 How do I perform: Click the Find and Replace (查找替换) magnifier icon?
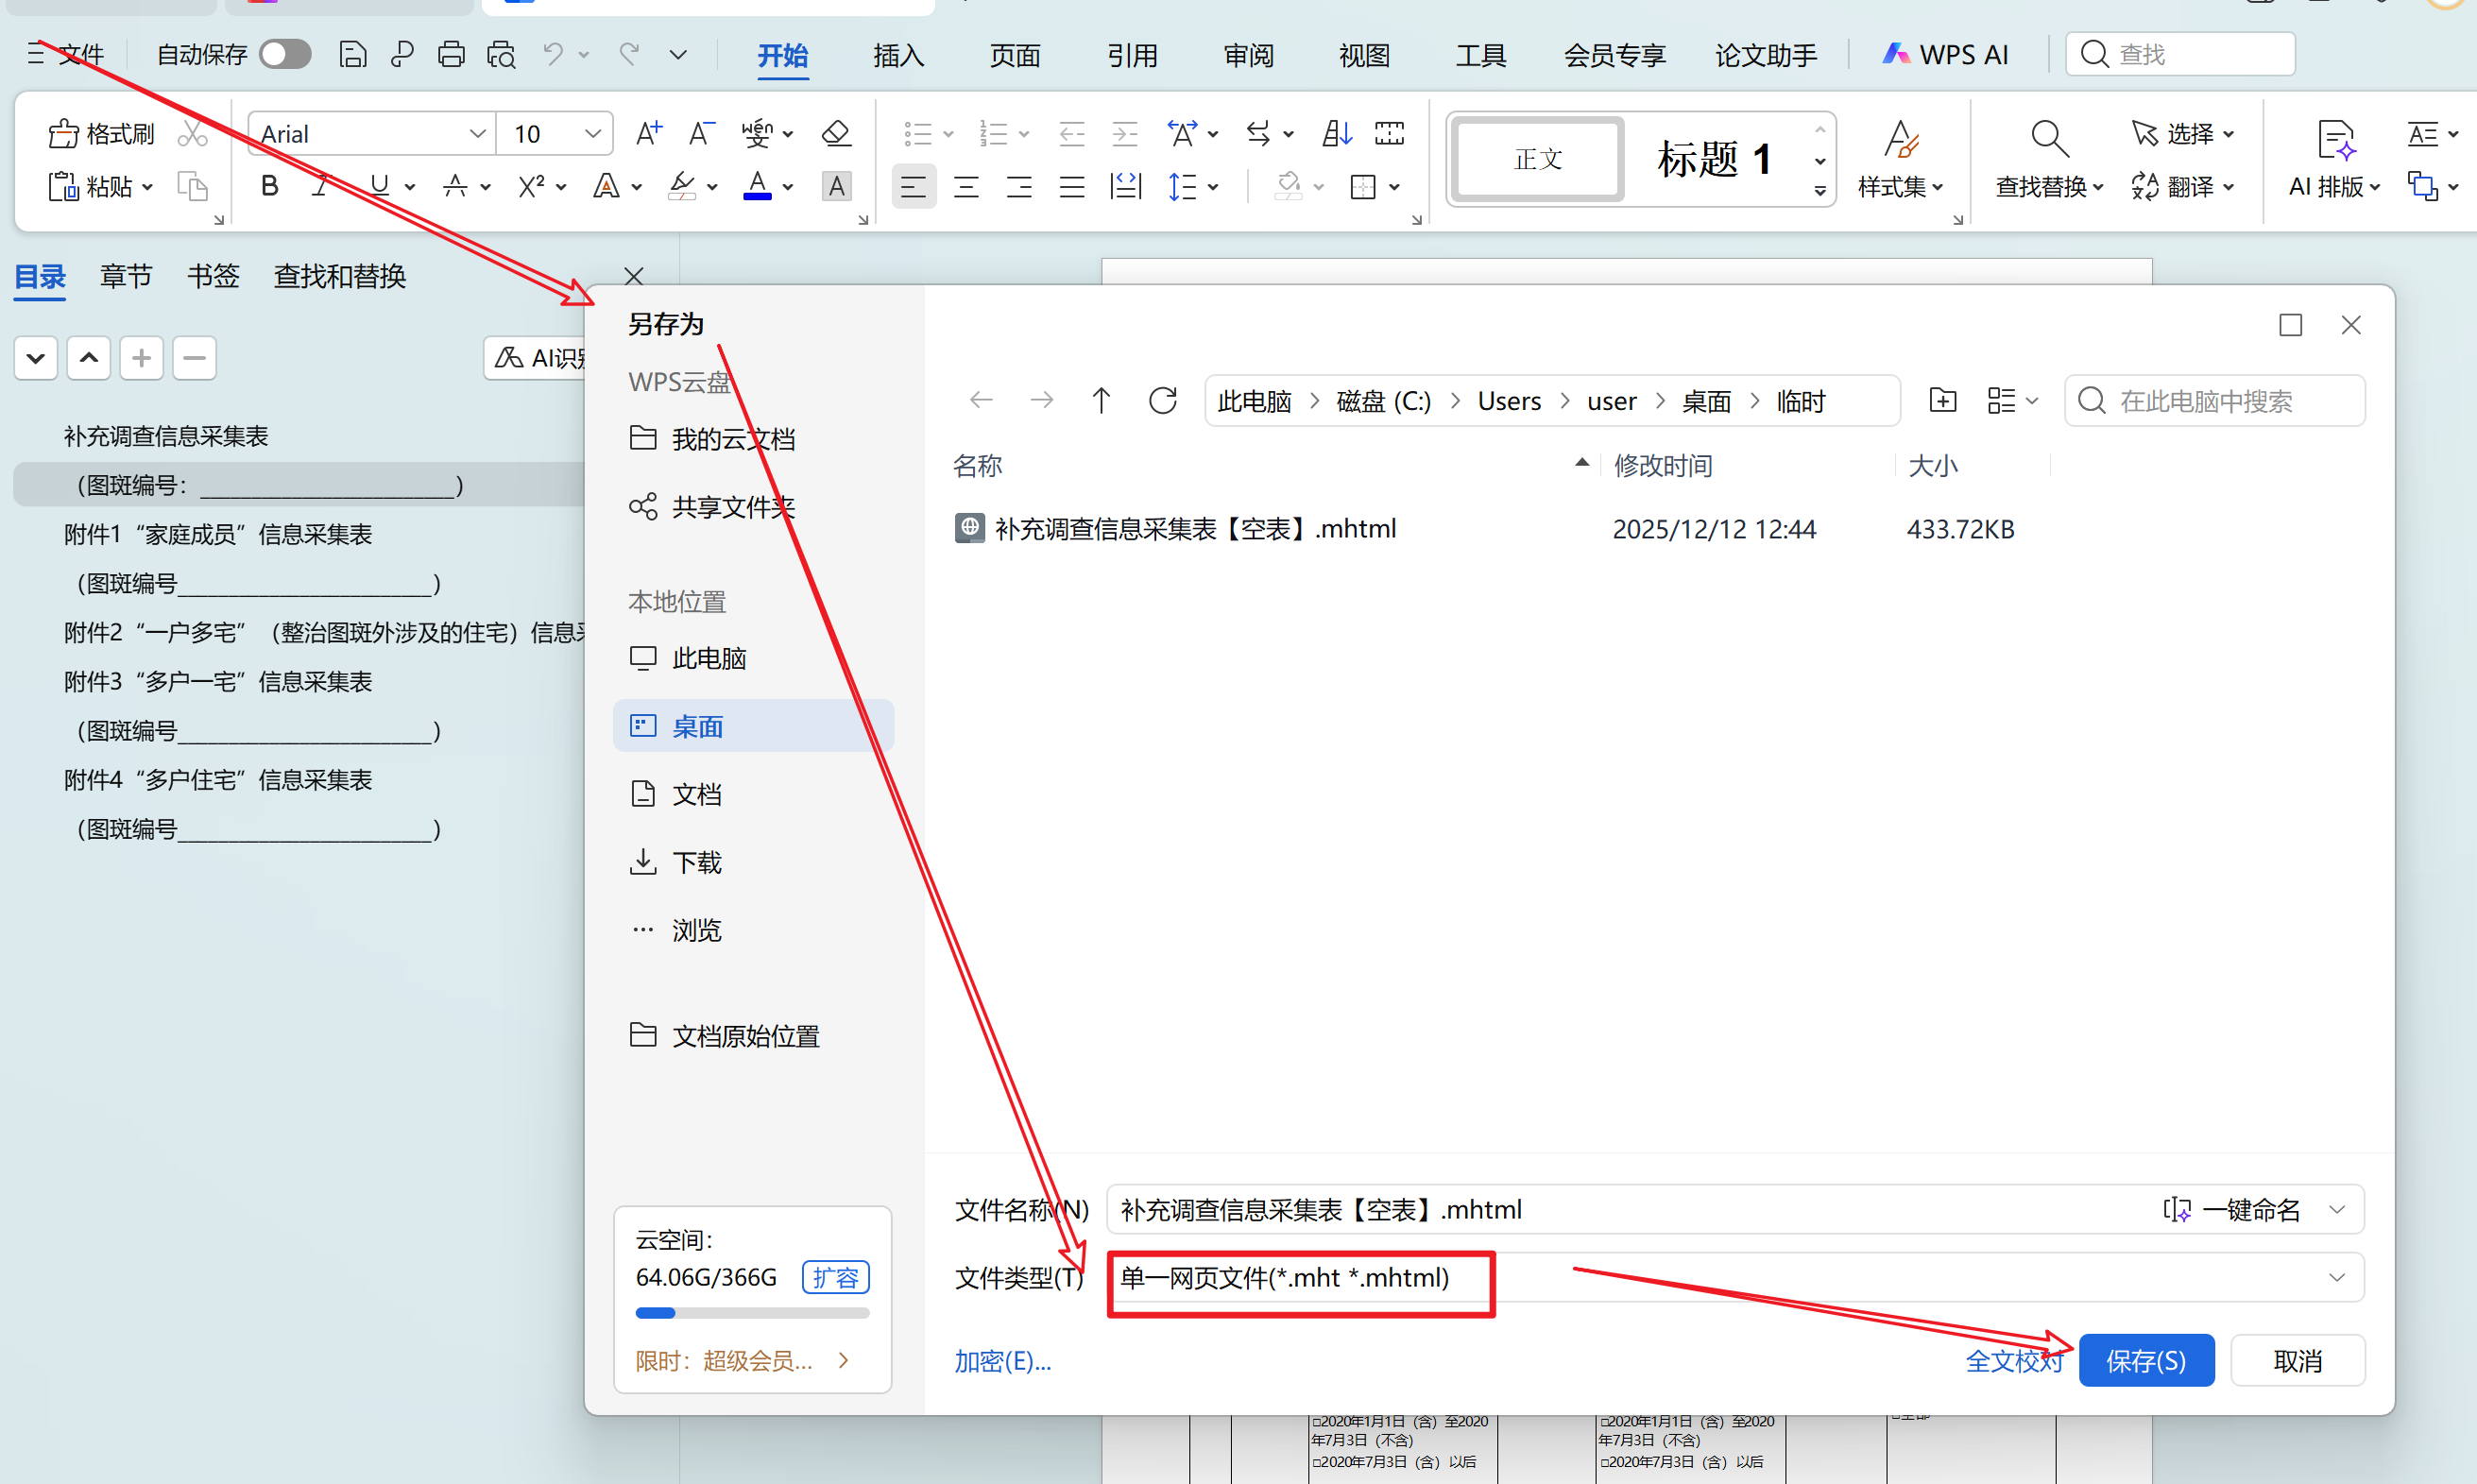[2048, 138]
